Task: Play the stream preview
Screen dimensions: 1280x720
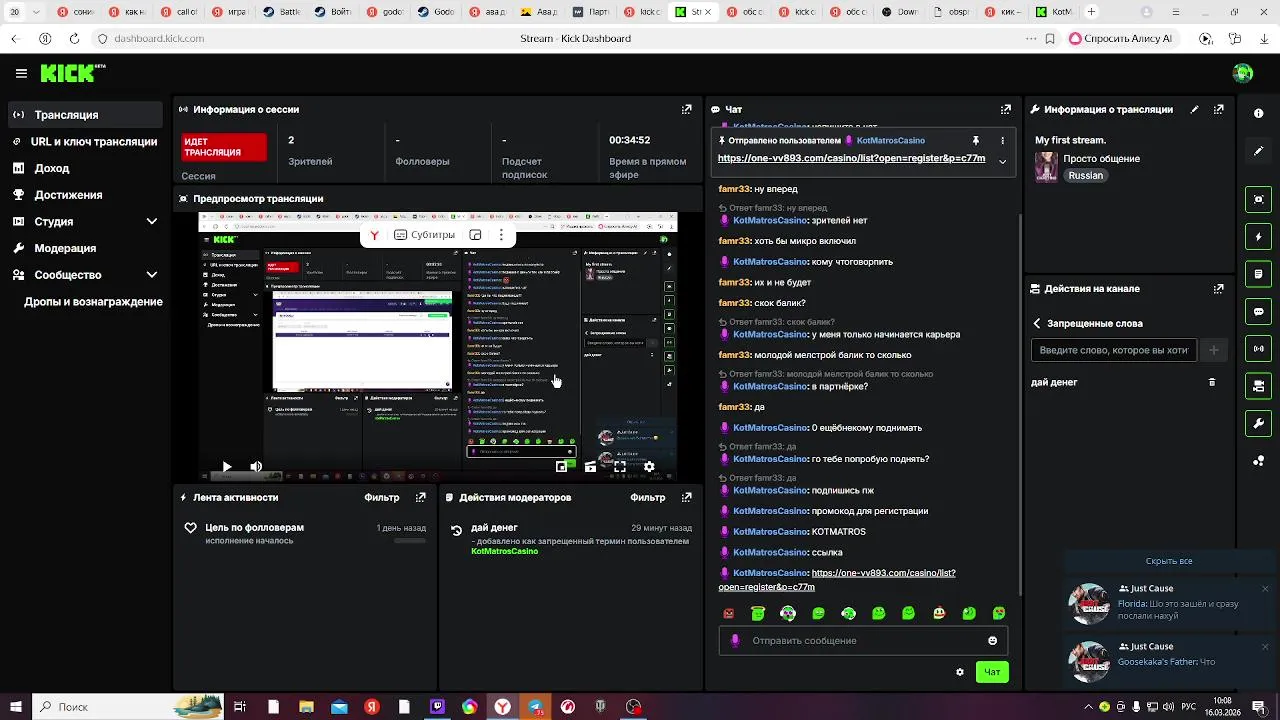Action: (x=226, y=466)
